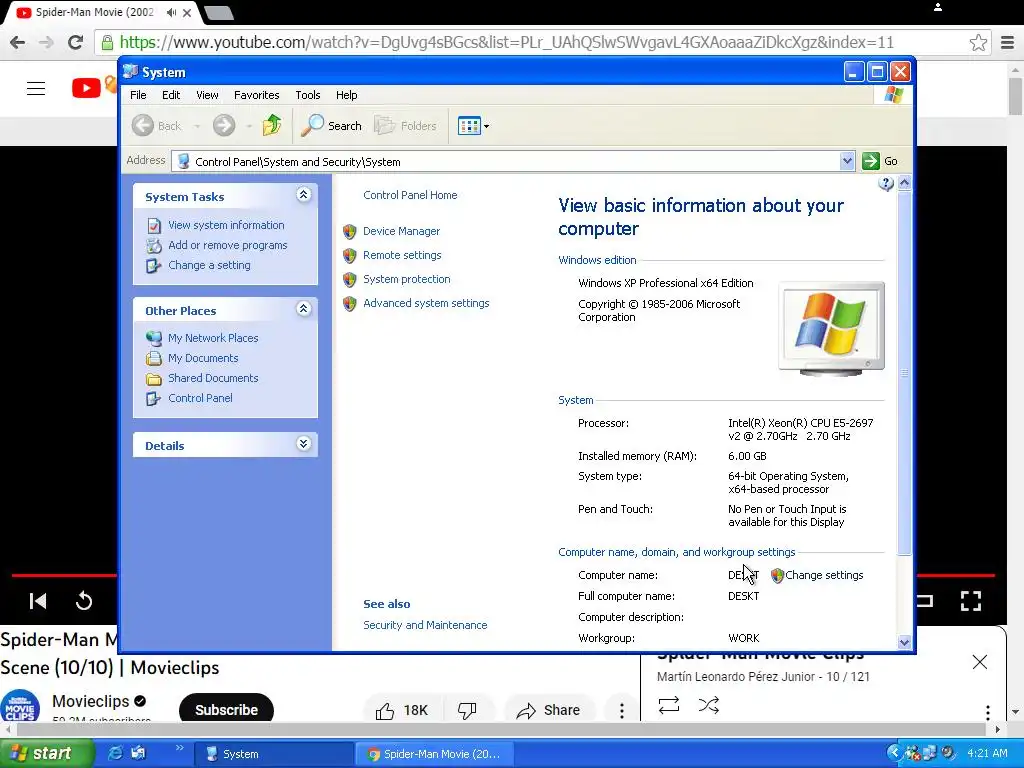Open My Network Places
The width and height of the screenshot is (1024, 768).
tap(213, 338)
